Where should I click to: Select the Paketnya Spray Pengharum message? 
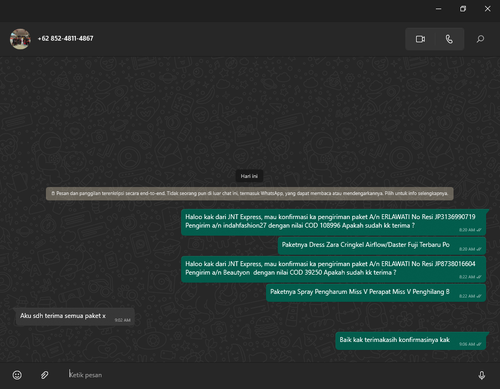pos(376,293)
